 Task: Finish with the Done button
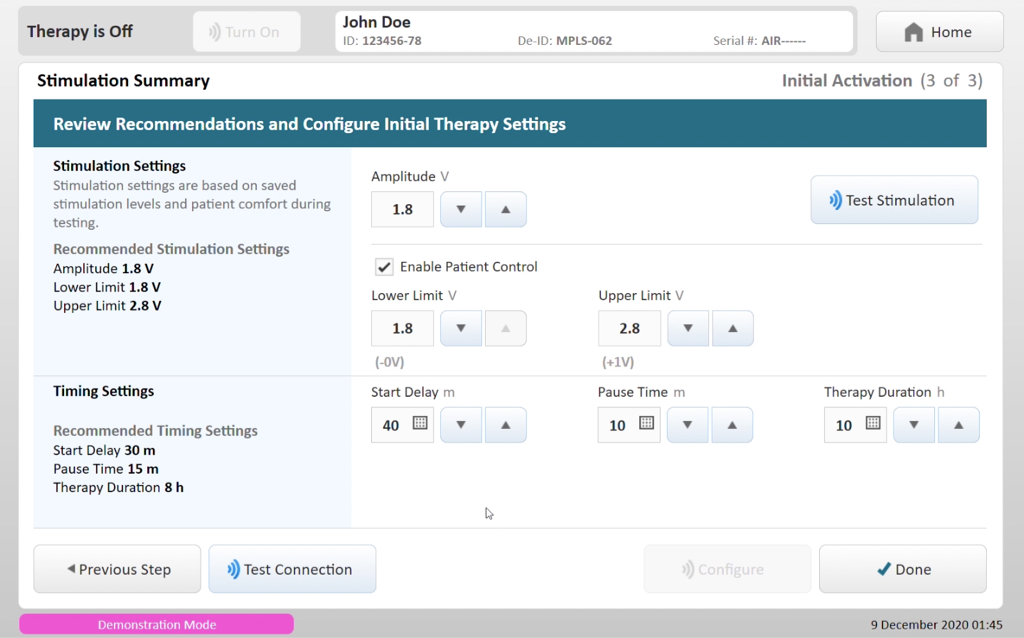click(903, 569)
